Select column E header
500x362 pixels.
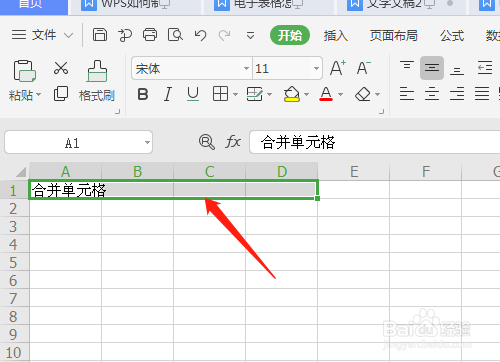click(354, 172)
